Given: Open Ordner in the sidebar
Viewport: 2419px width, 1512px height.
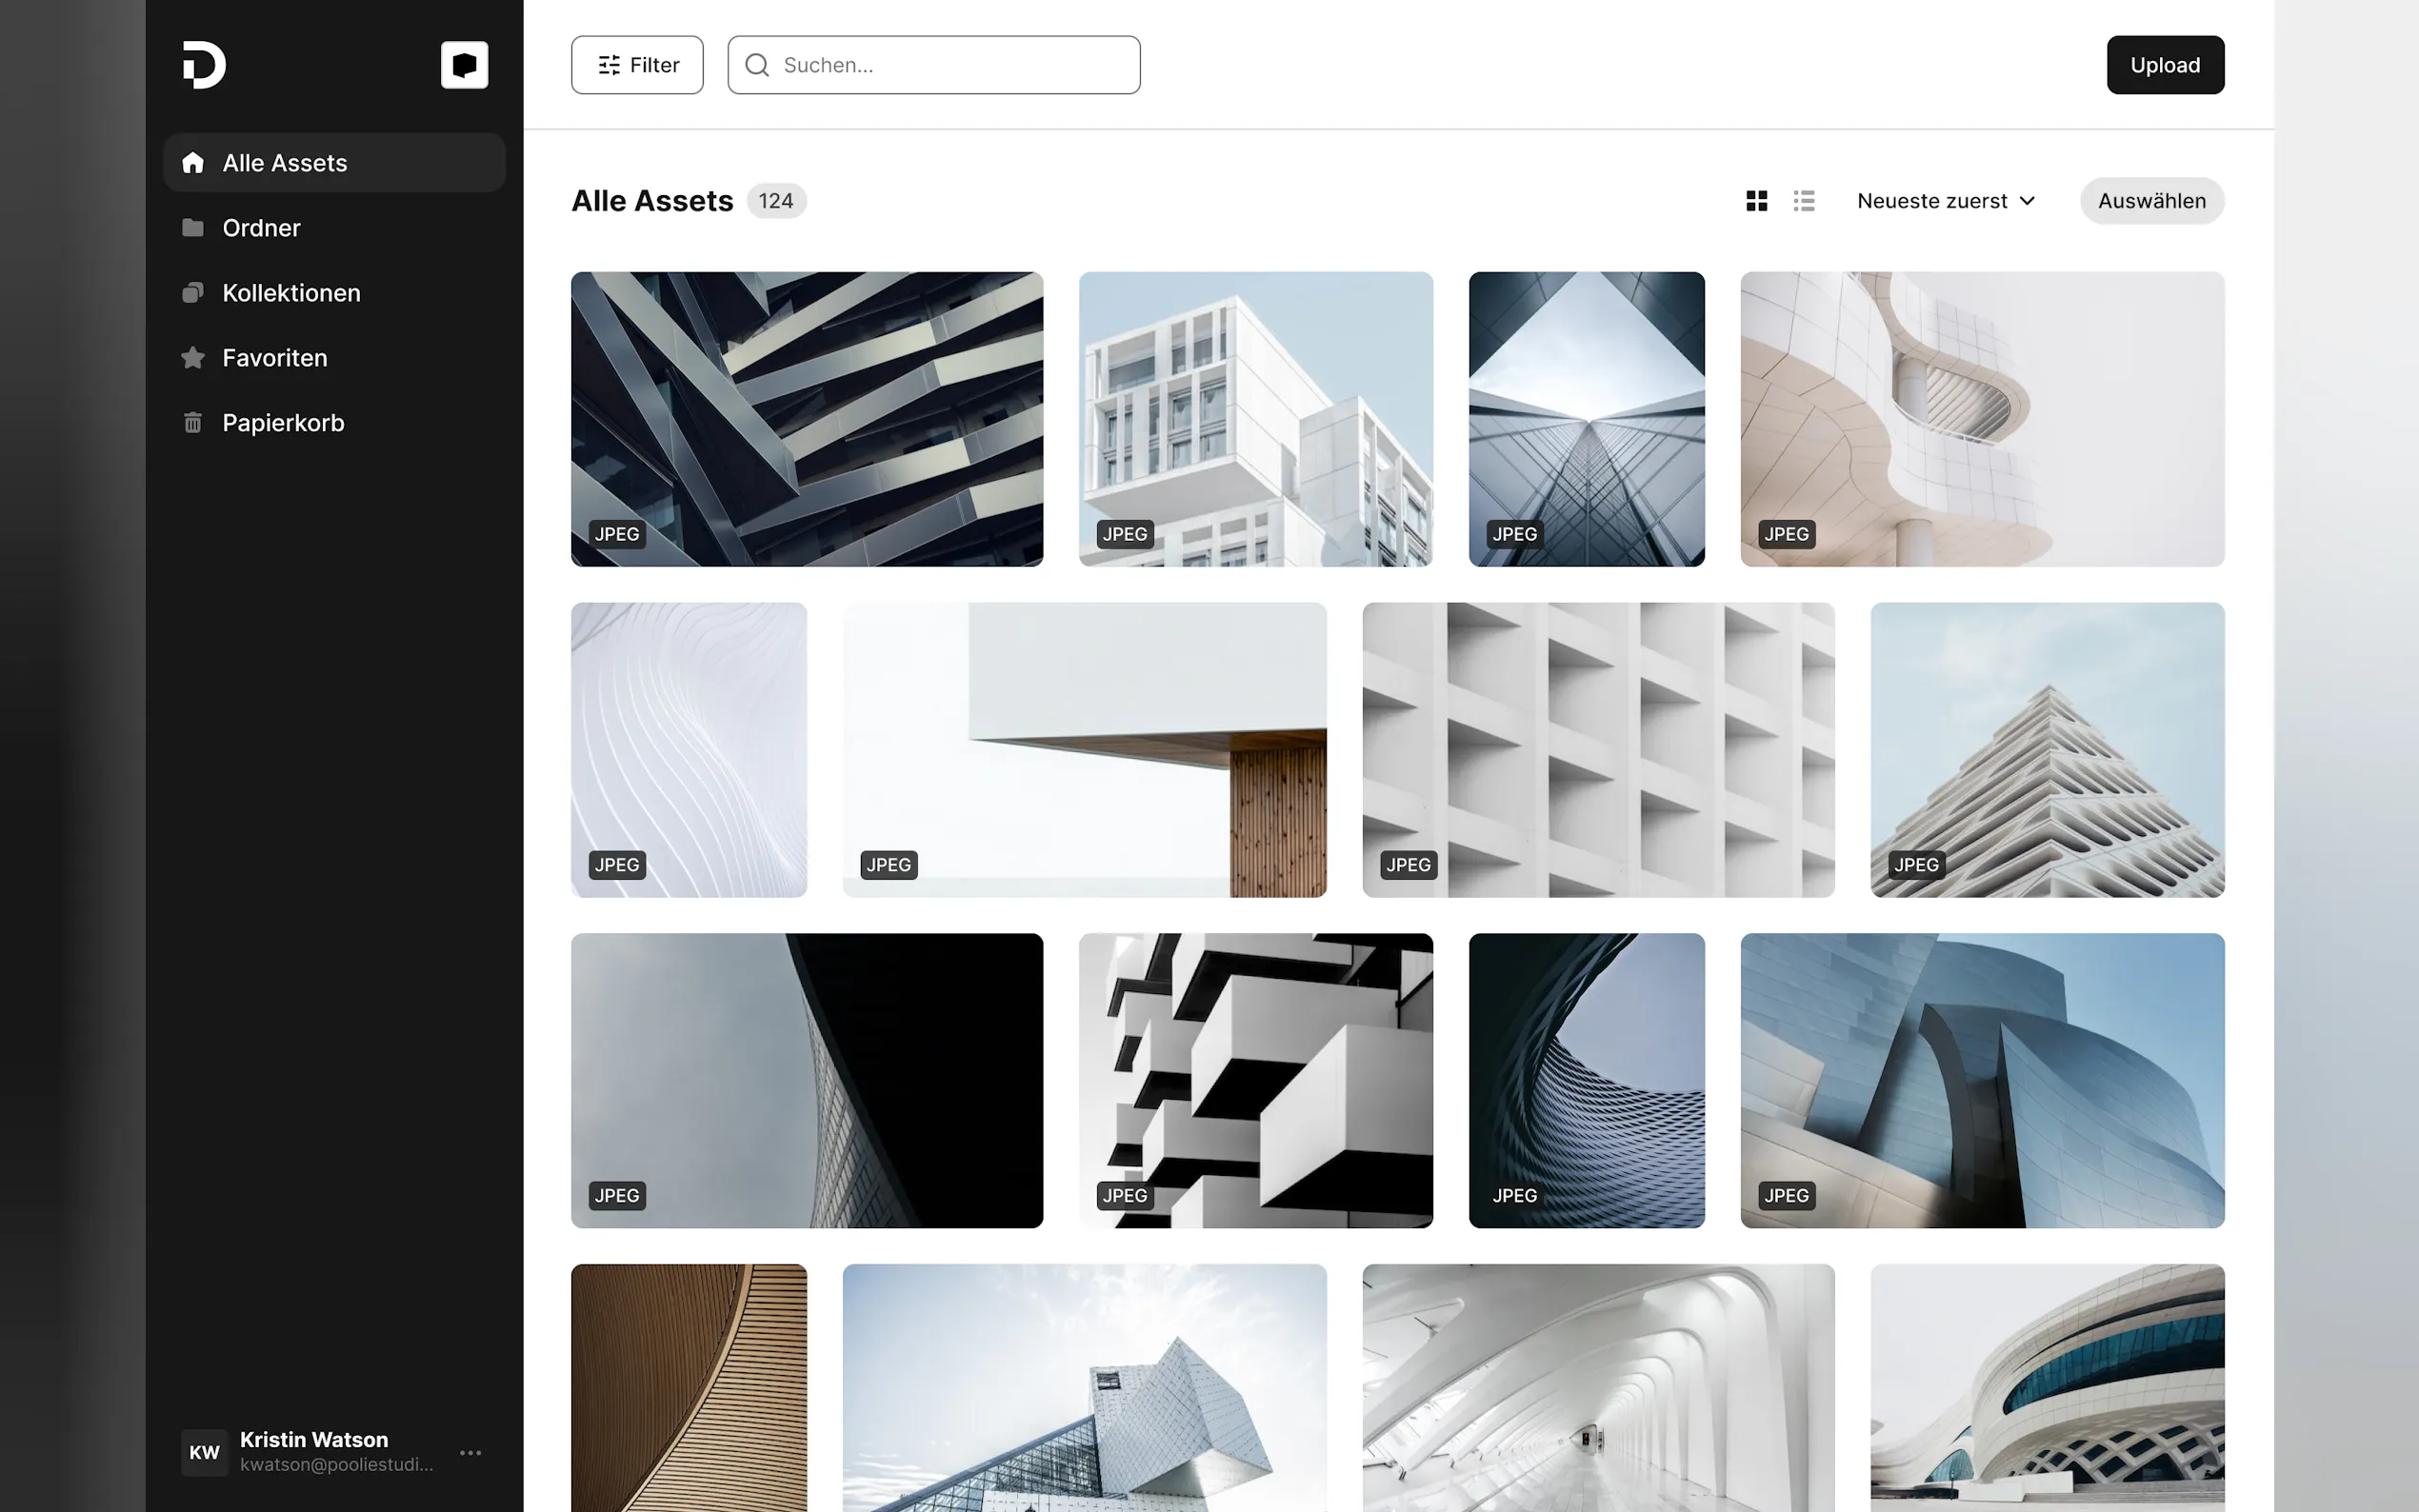Looking at the screenshot, I should click(261, 228).
